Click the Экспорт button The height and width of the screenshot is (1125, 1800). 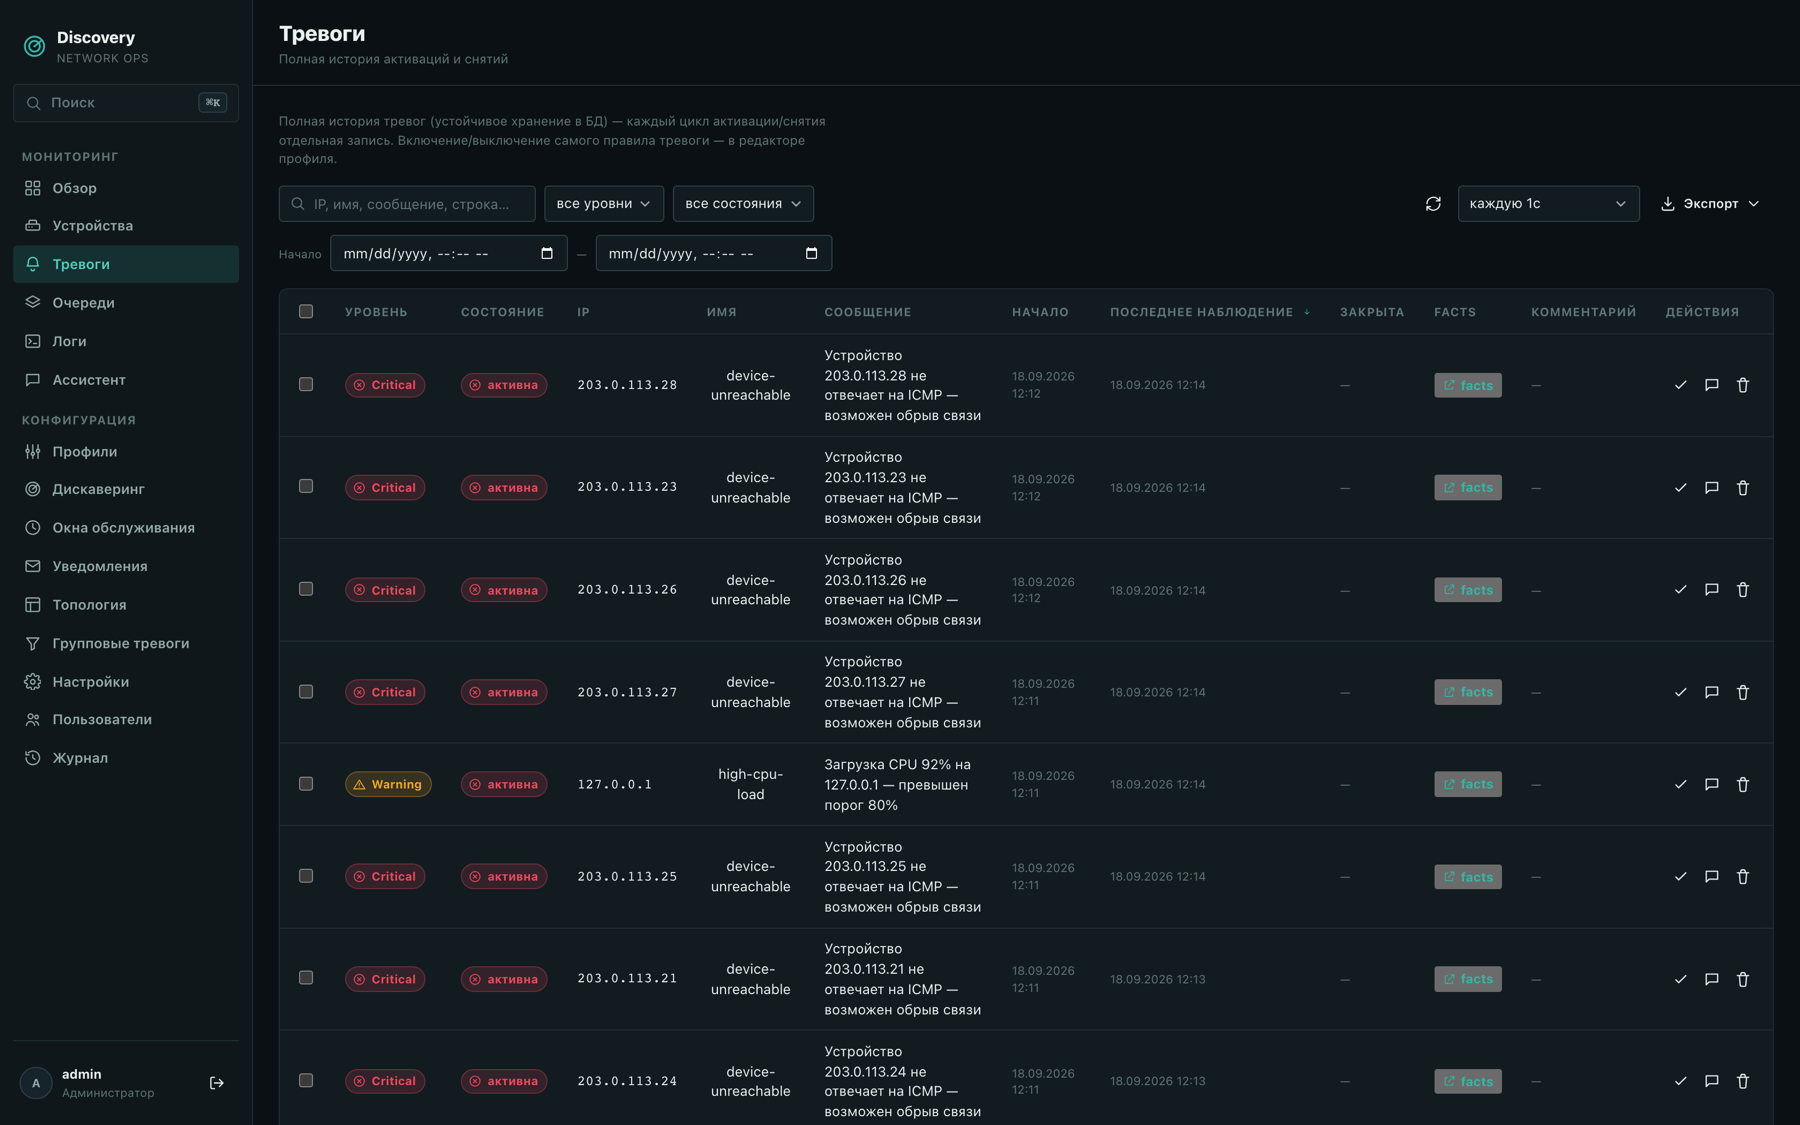[x=1710, y=204]
